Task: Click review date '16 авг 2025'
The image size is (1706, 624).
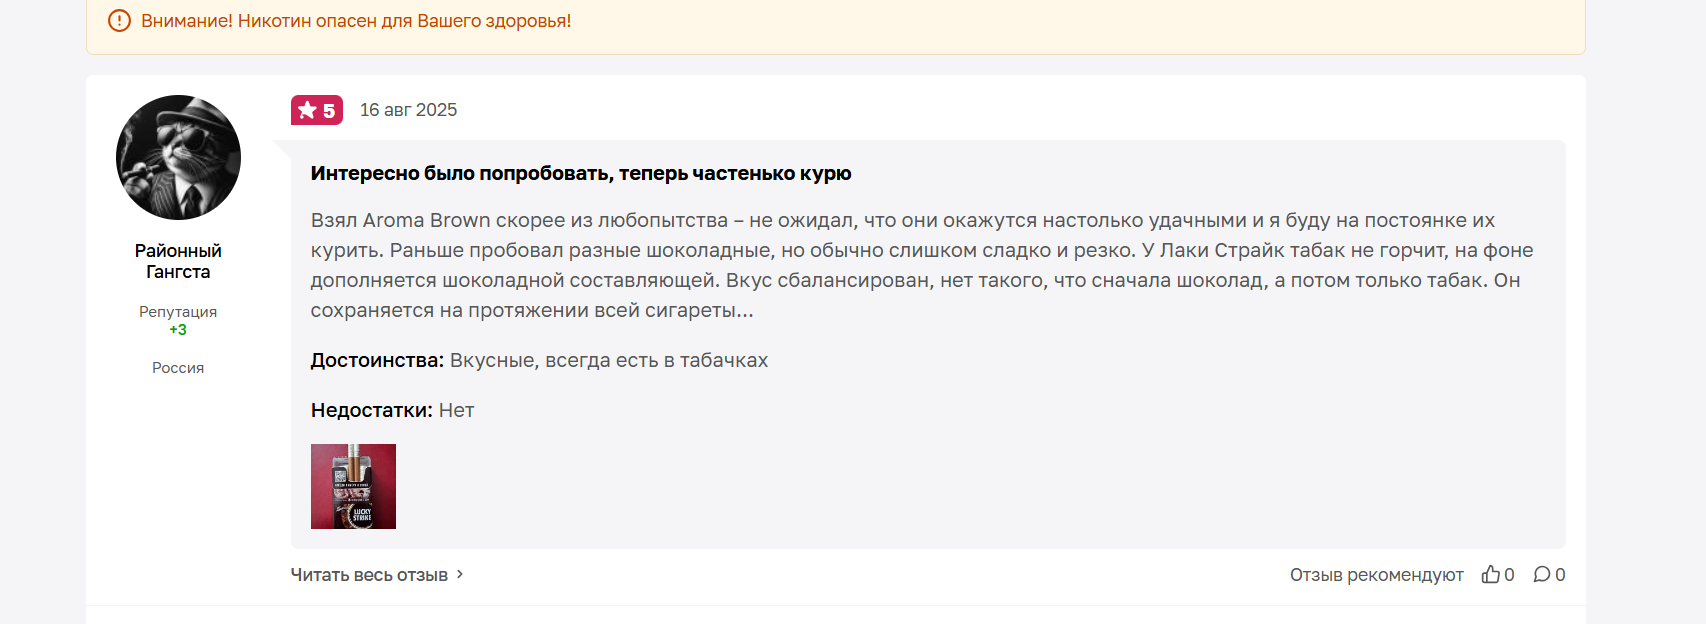Action: [408, 110]
